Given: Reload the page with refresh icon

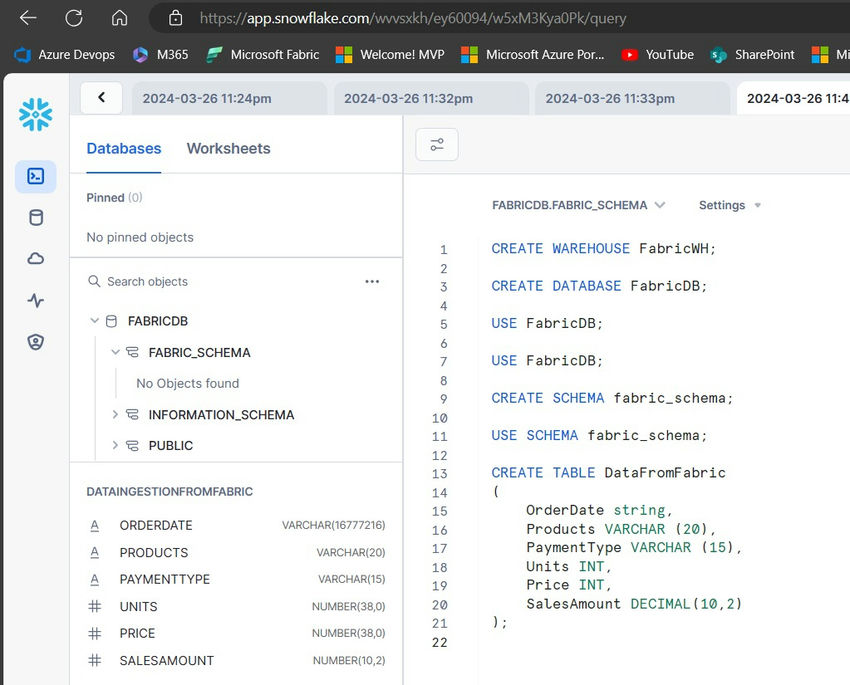Looking at the screenshot, I should [x=74, y=18].
